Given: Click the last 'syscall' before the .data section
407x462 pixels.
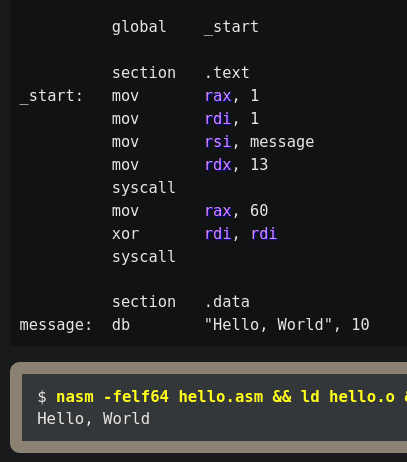Looking at the screenshot, I should tap(144, 257).
